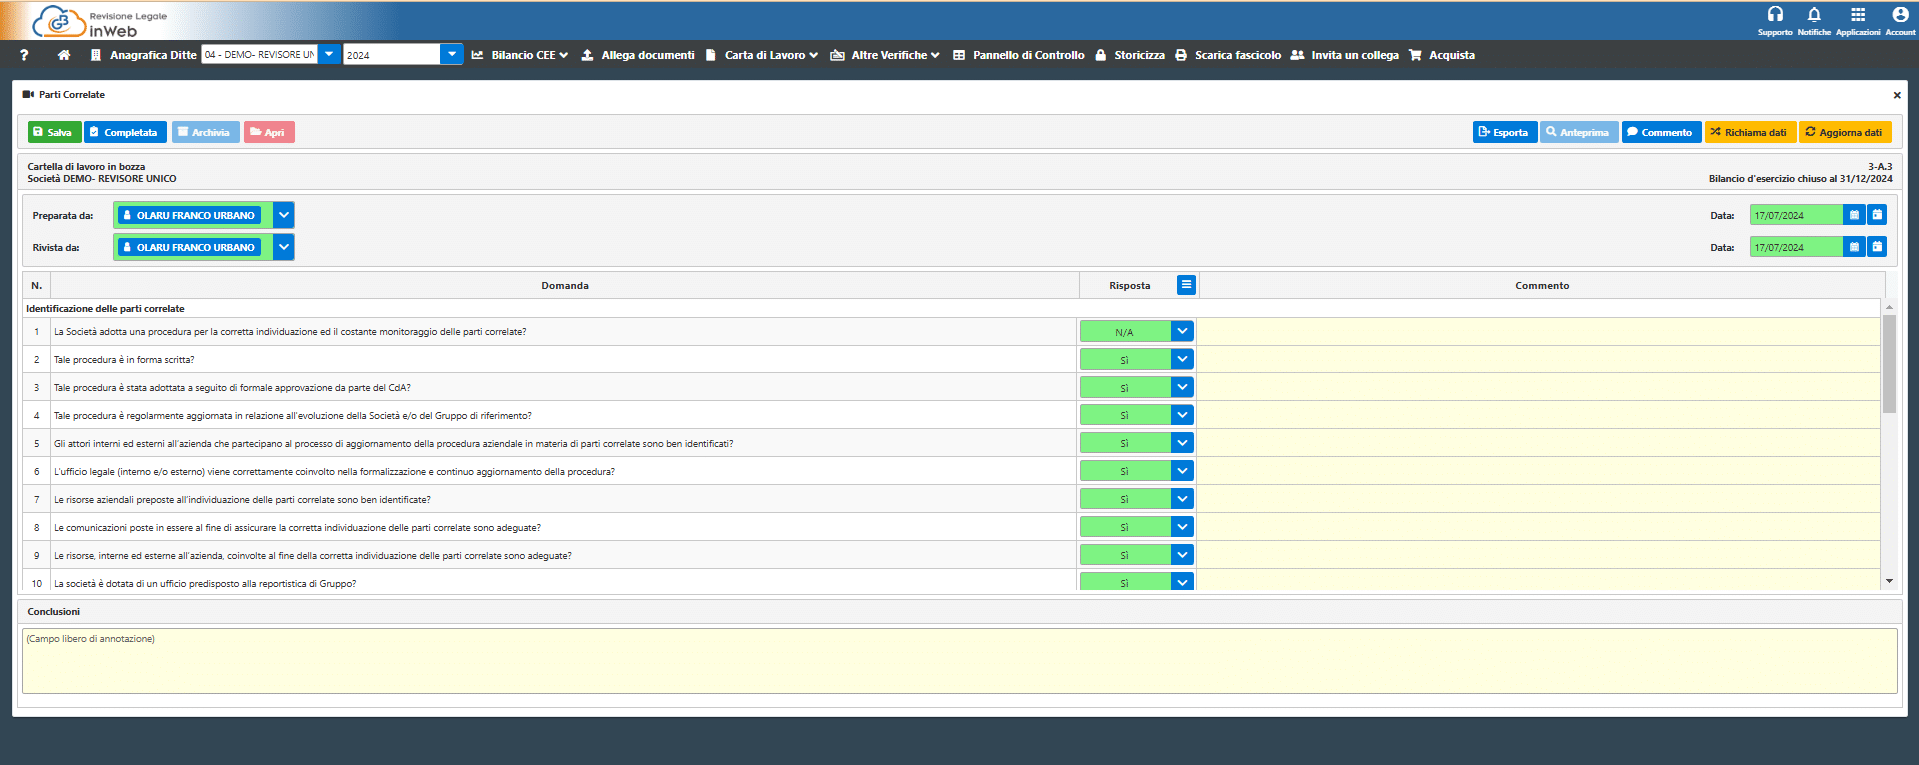This screenshot has width=1919, height=765.
Task: Click the Archivia button
Action: click(x=205, y=132)
